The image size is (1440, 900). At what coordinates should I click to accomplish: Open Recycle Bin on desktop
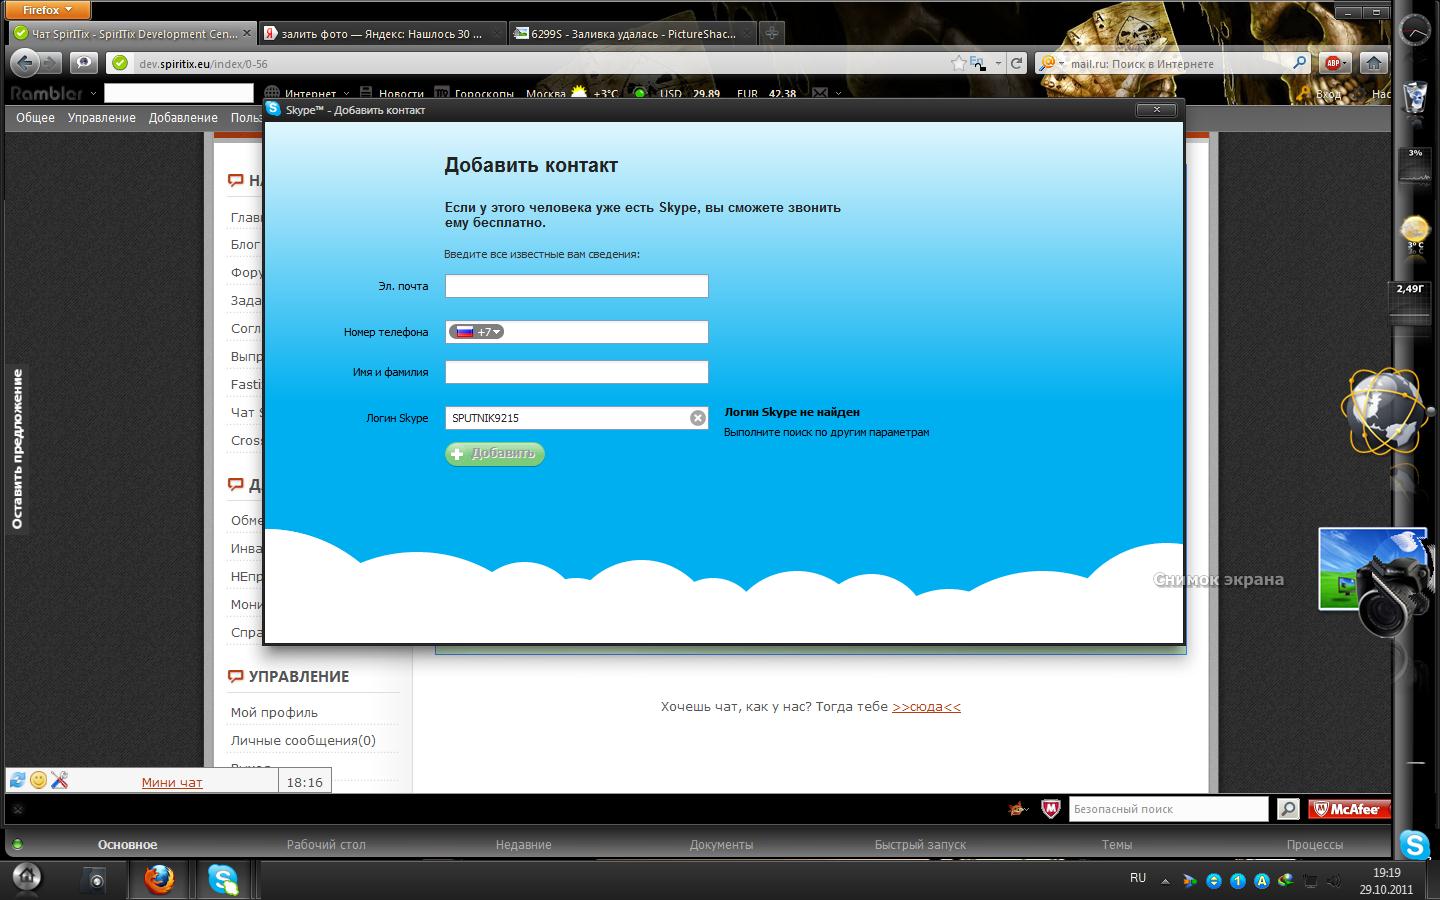click(x=1415, y=97)
